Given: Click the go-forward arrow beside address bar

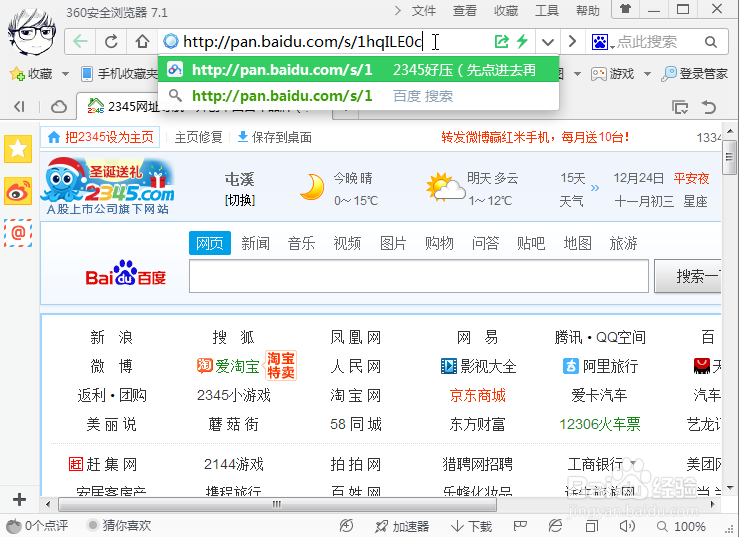Looking at the screenshot, I should pyautogui.click(x=572, y=41).
